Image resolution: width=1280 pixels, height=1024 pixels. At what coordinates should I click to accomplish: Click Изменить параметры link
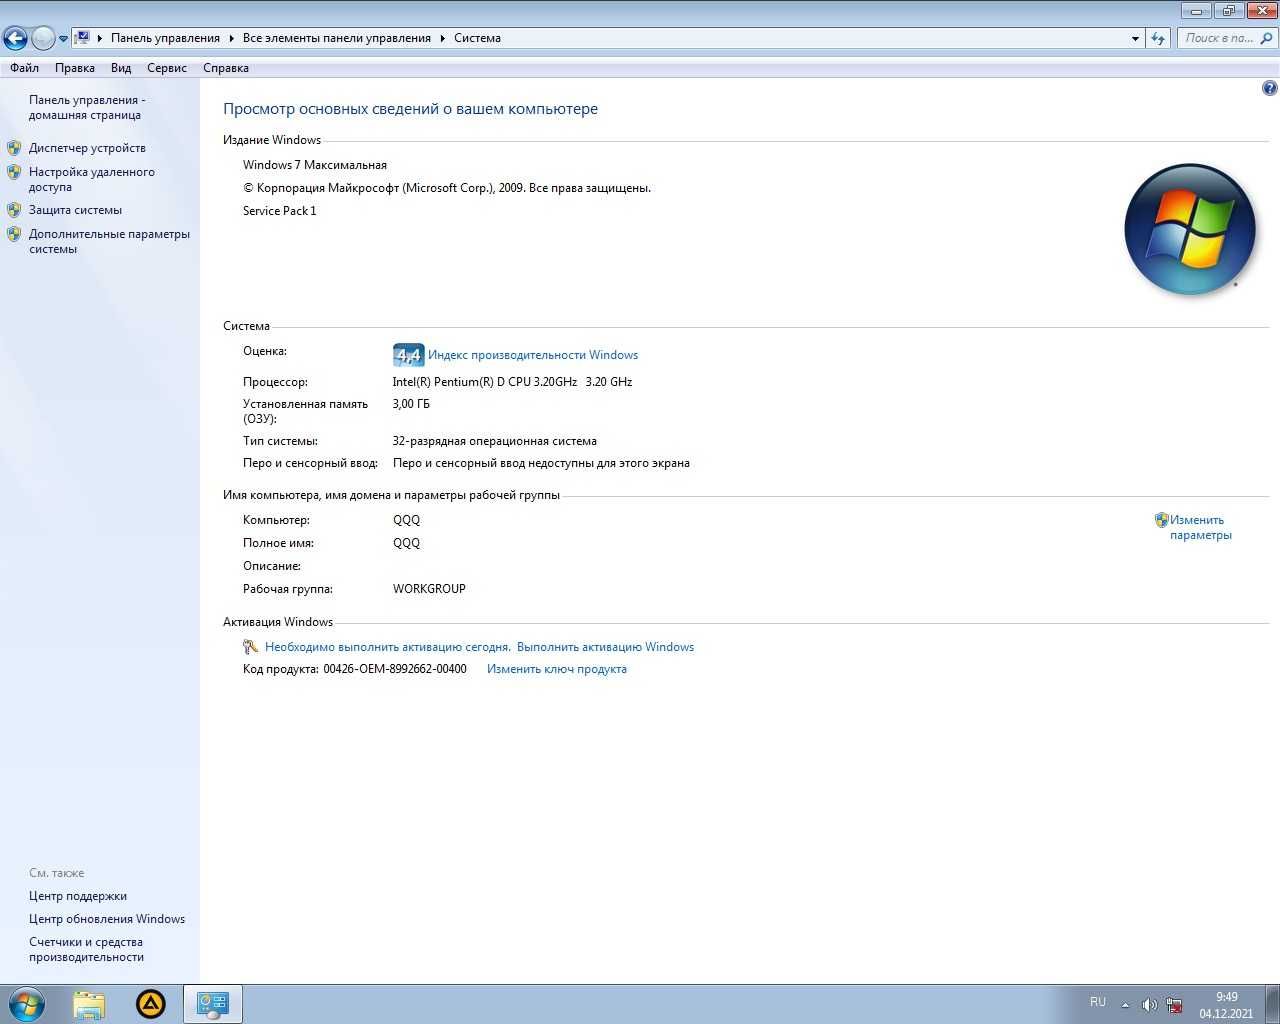click(1201, 527)
